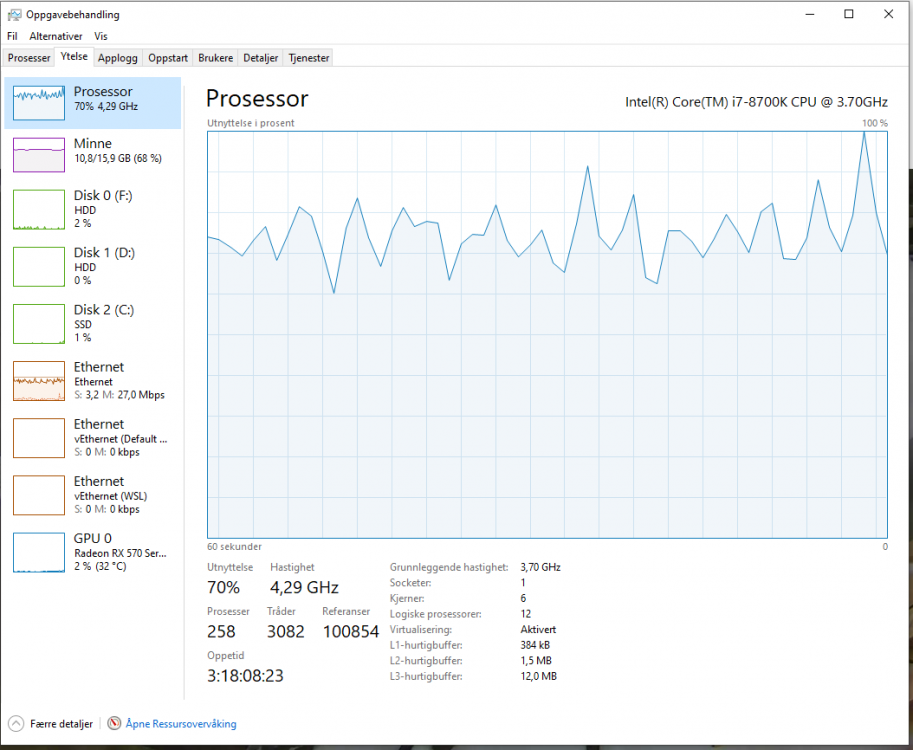Open the Fil menu

pyautogui.click(x=12, y=36)
